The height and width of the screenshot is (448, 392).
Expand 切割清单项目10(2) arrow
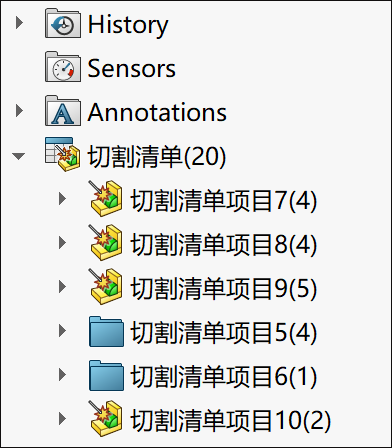(x=62, y=419)
